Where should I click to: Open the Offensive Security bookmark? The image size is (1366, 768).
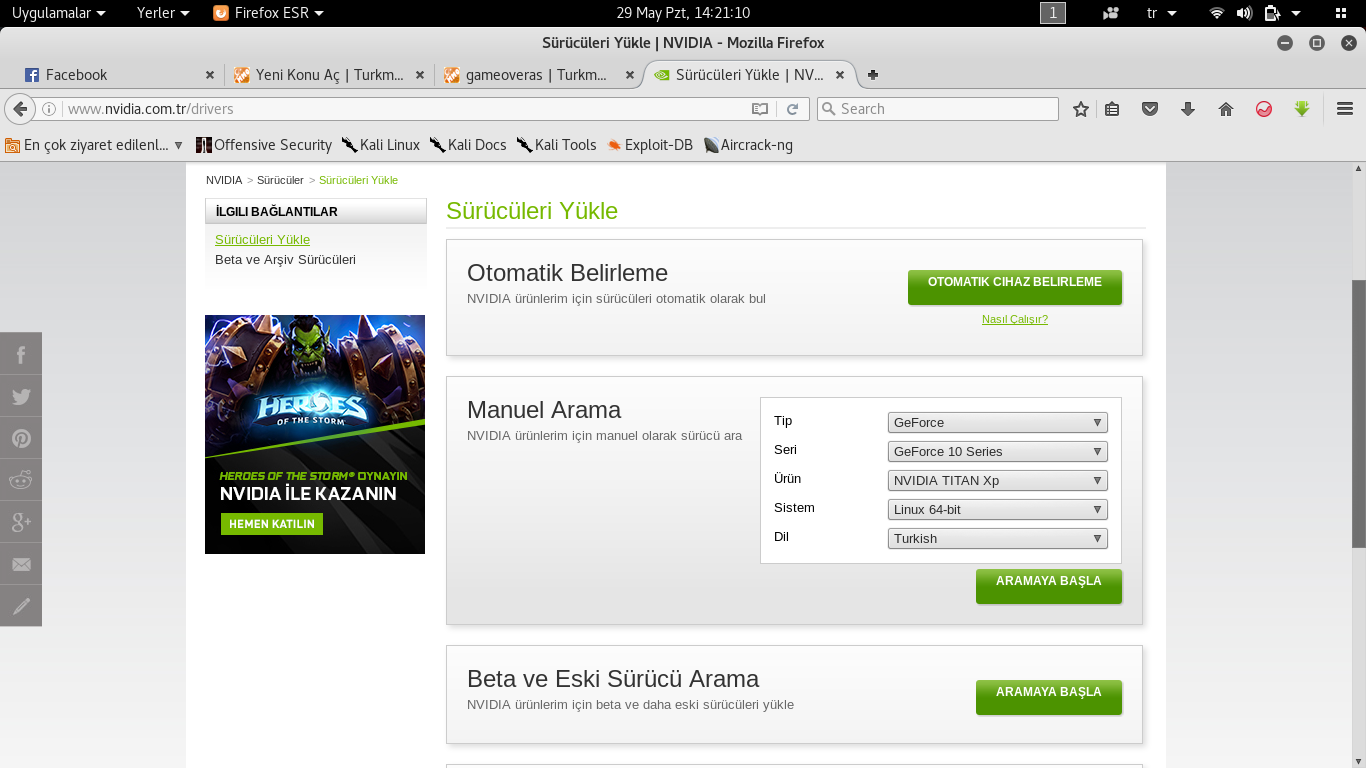click(x=264, y=145)
